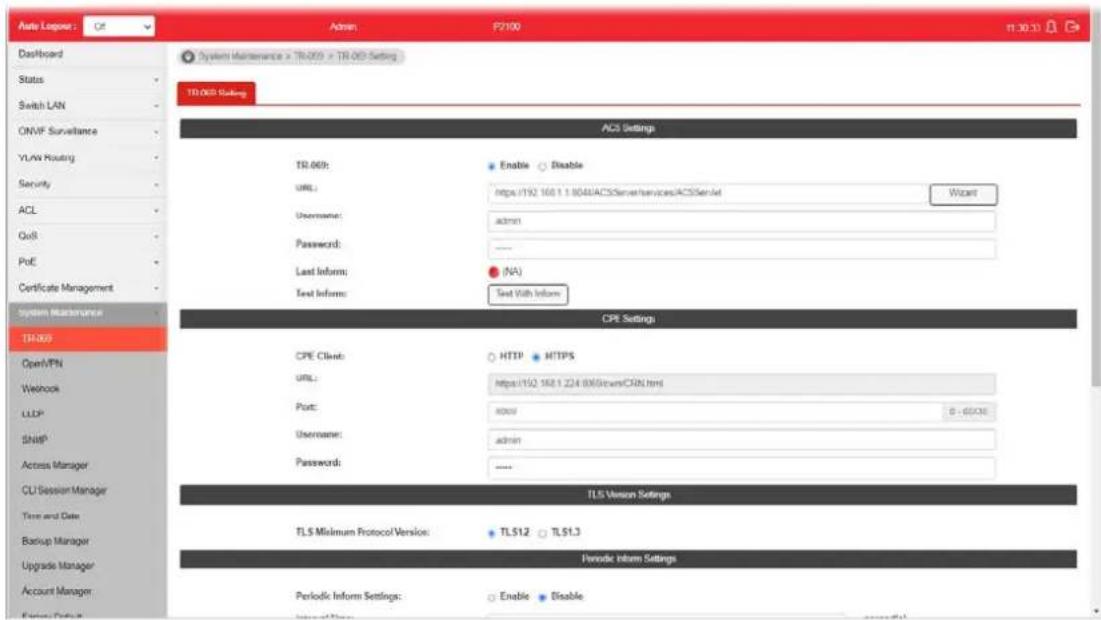
Task: Click CPE Username input field
Action: click(x=741, y=440)
